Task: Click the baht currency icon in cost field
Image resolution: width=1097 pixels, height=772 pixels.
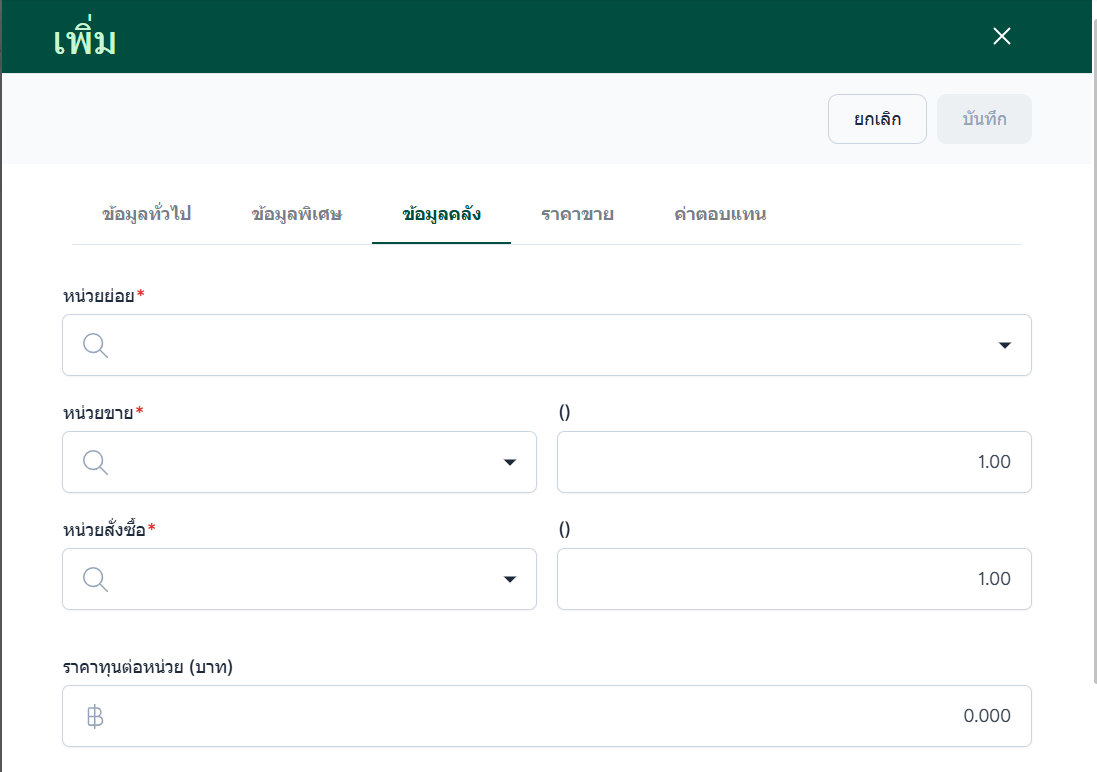Action: coord(95,717)
